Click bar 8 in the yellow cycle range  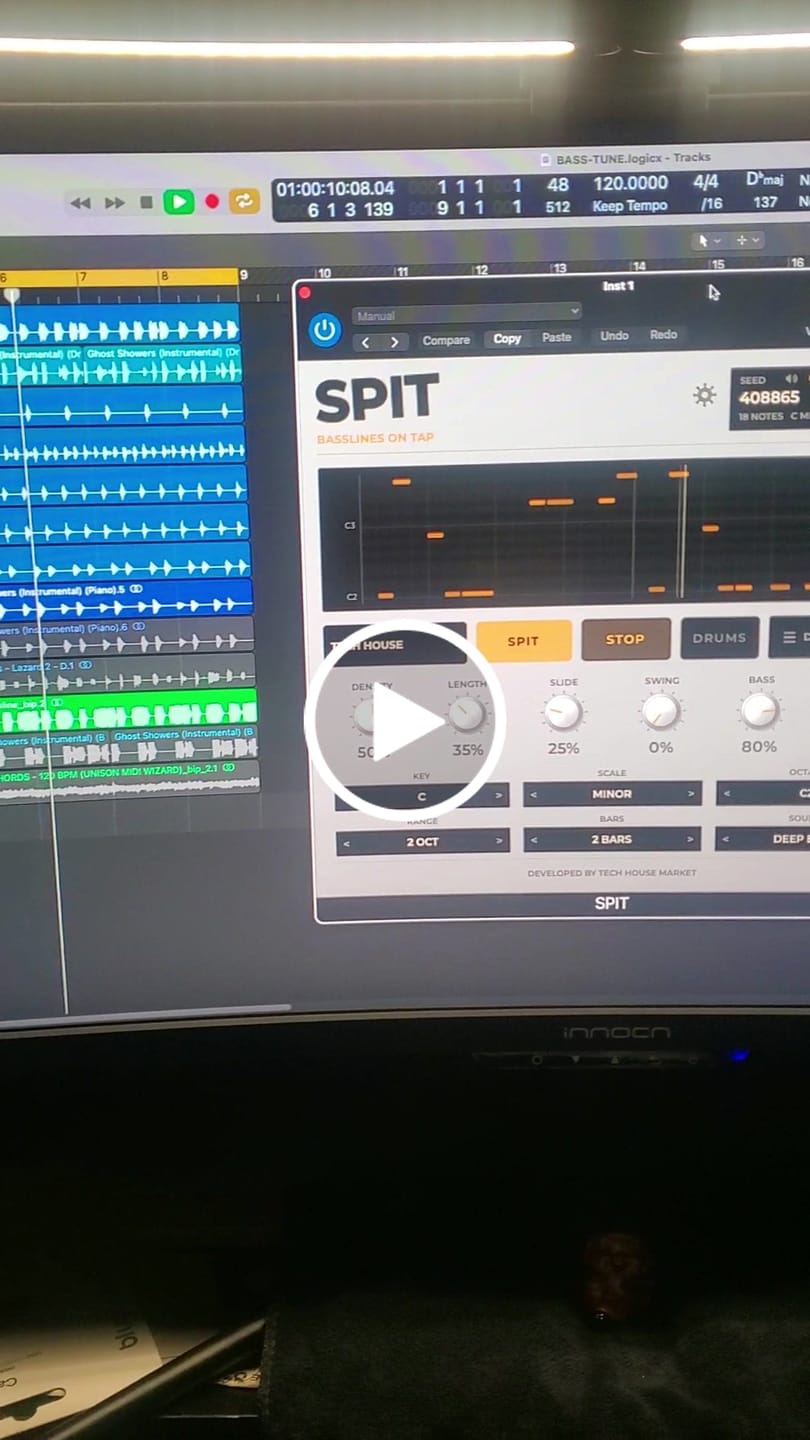[x=165, y=276]
